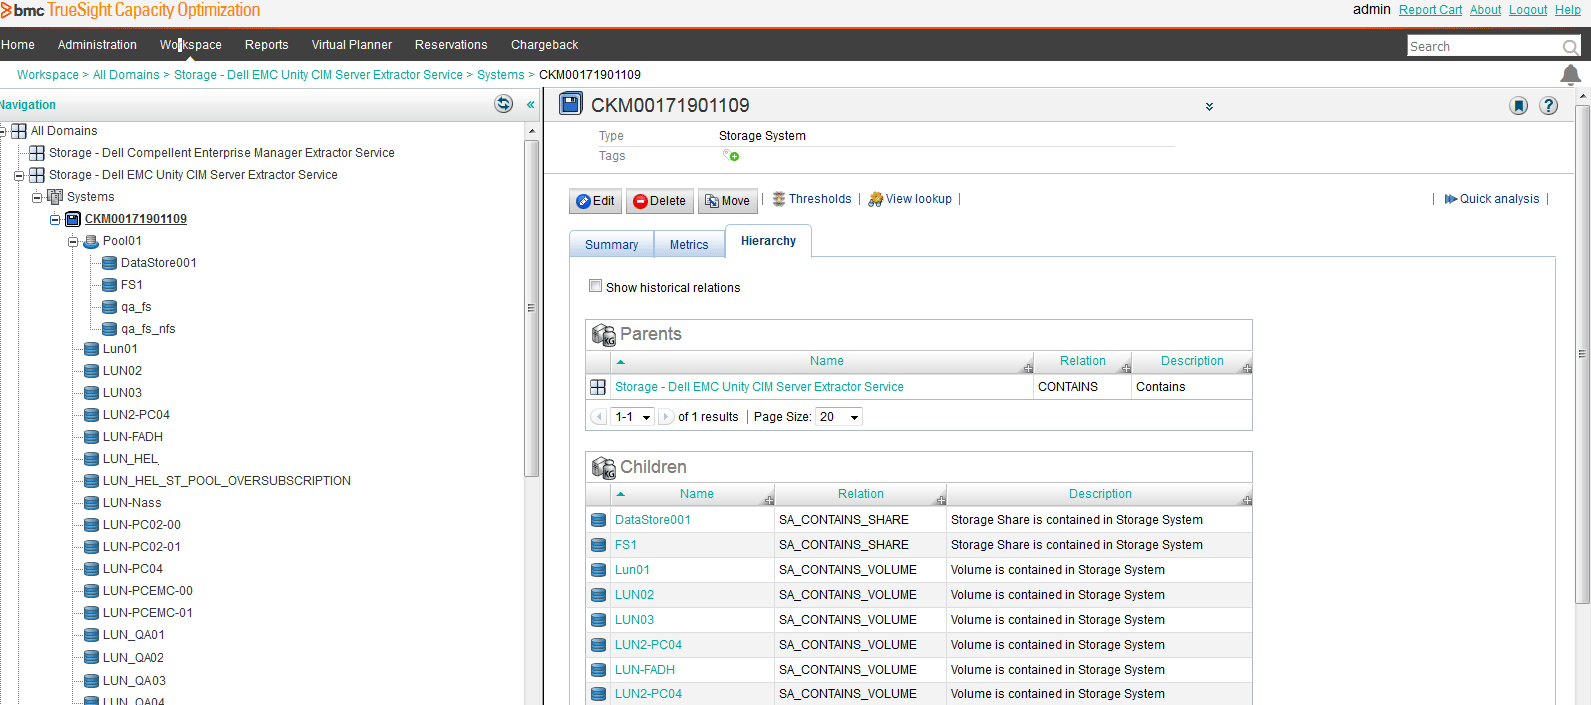
Task: Open the Chargeback menu
Action: pyautogui.click(x=544, y=45)
